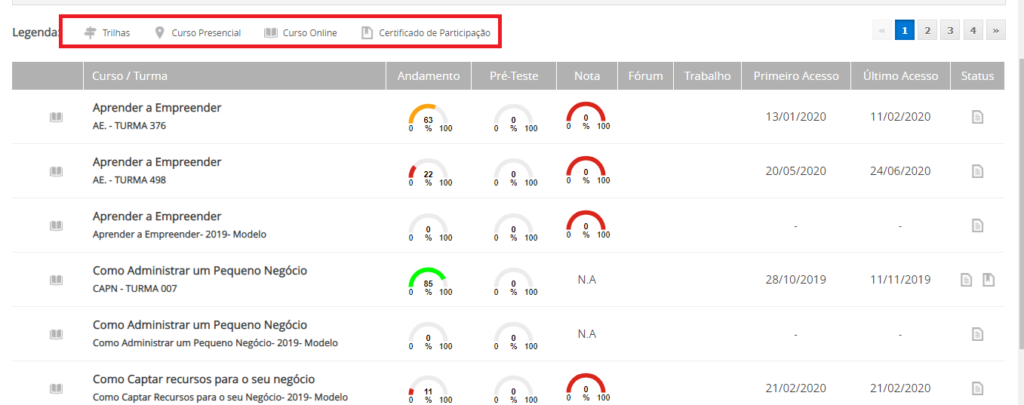1024x405 pixels.
Task: Click book icon beside AE. - TURMA 376
Action: tap(57, 117)
